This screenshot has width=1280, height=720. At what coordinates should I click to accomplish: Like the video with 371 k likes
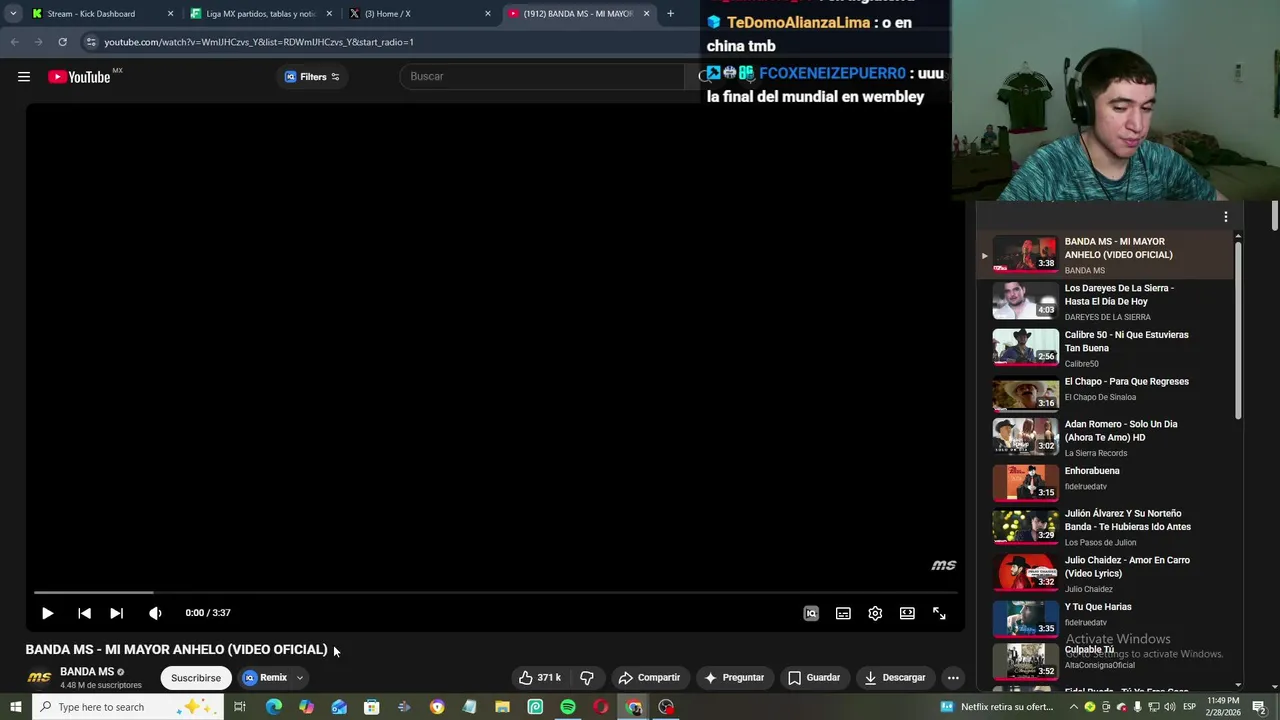540,678
